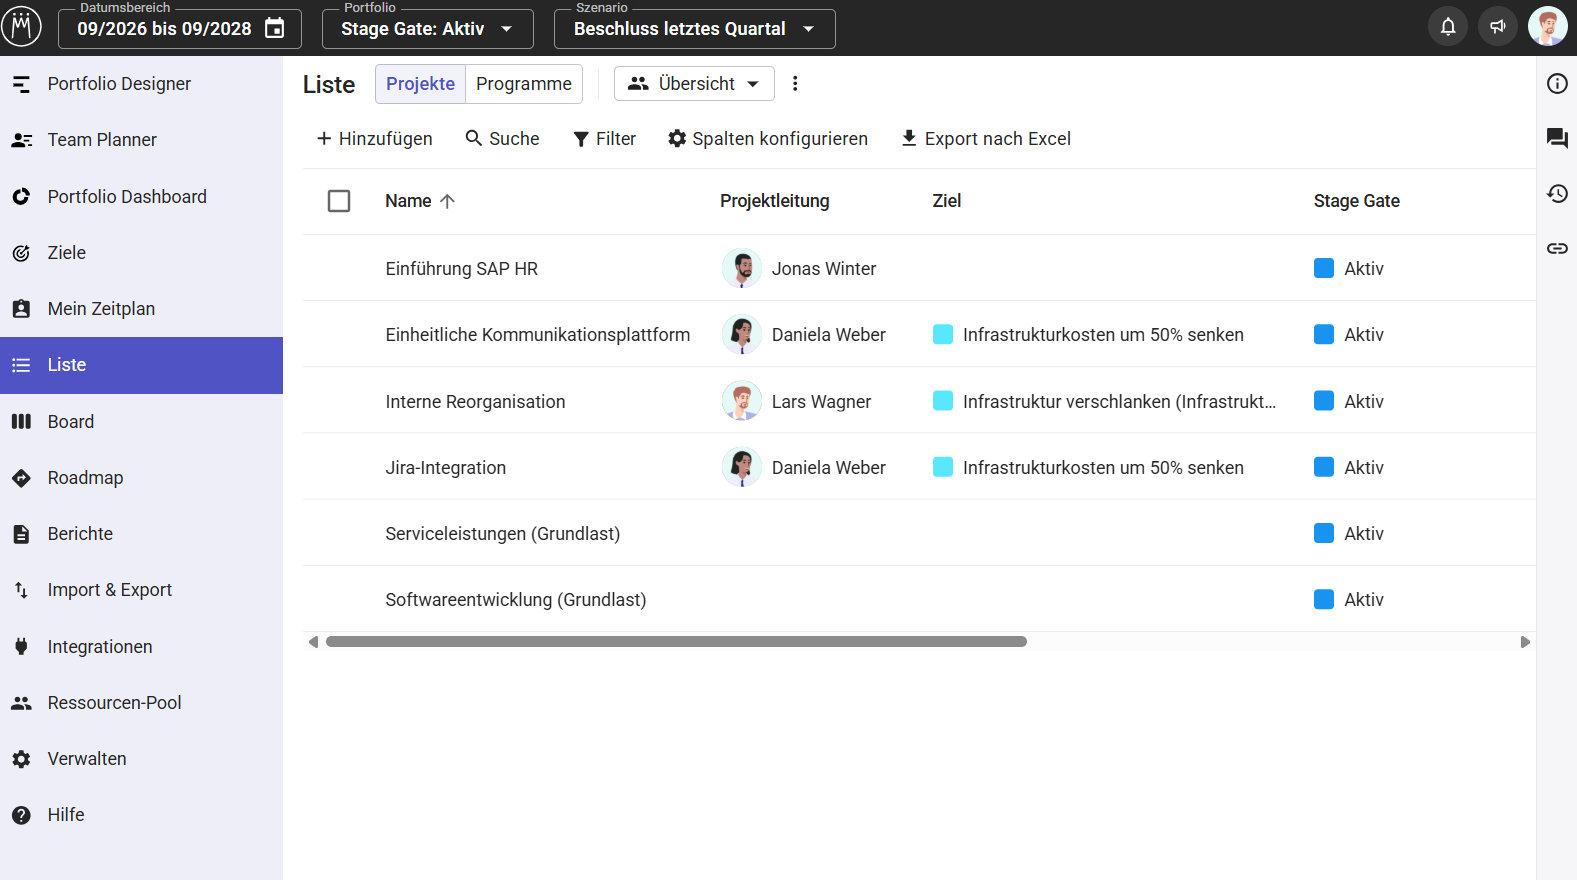Open Softwareentwicklung (Grundlast) row
The height and width of the screenshot is (880, 1577).
tap(515, 600)
